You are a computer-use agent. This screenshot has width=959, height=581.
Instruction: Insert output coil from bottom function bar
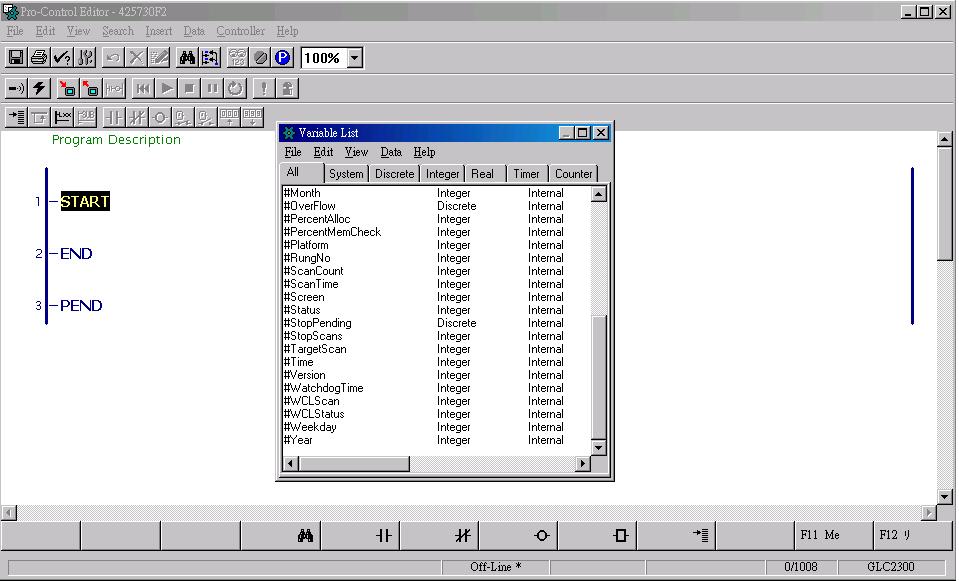click(x=541, y=536)
